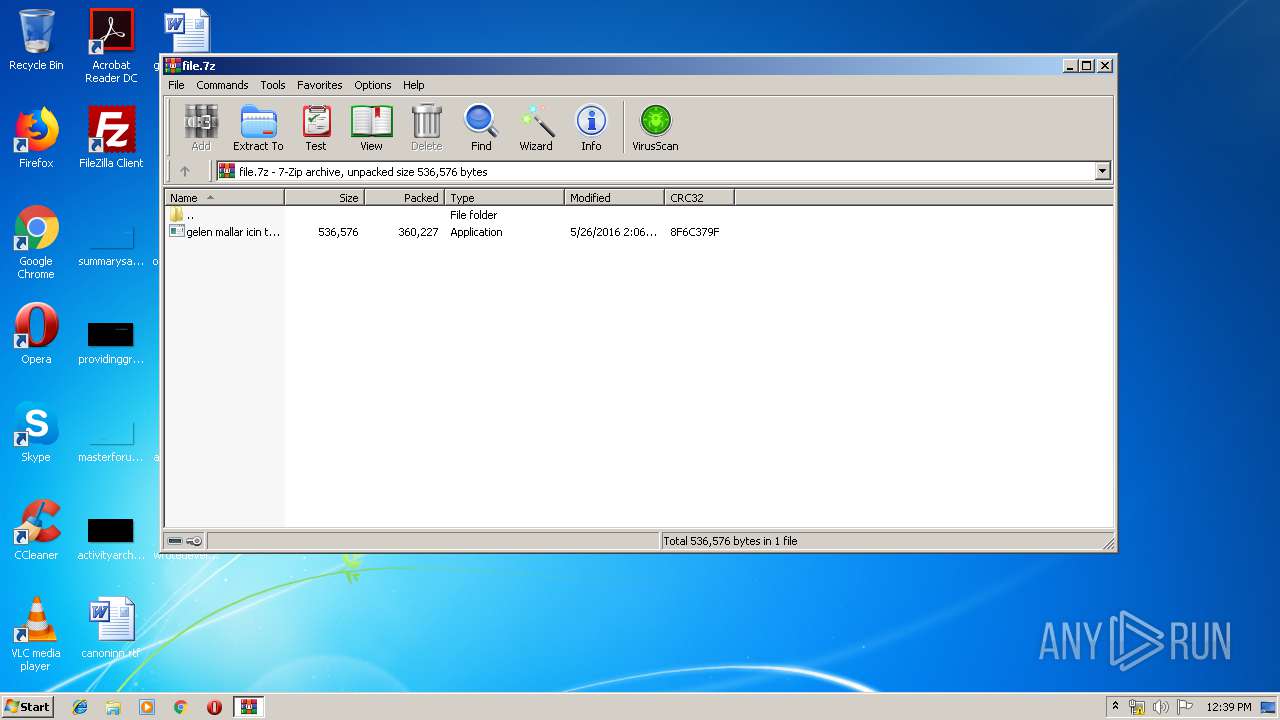The image size is (1280, 720).
Task: Click the Add archive toolbar icon
Action: click(201, 128)
